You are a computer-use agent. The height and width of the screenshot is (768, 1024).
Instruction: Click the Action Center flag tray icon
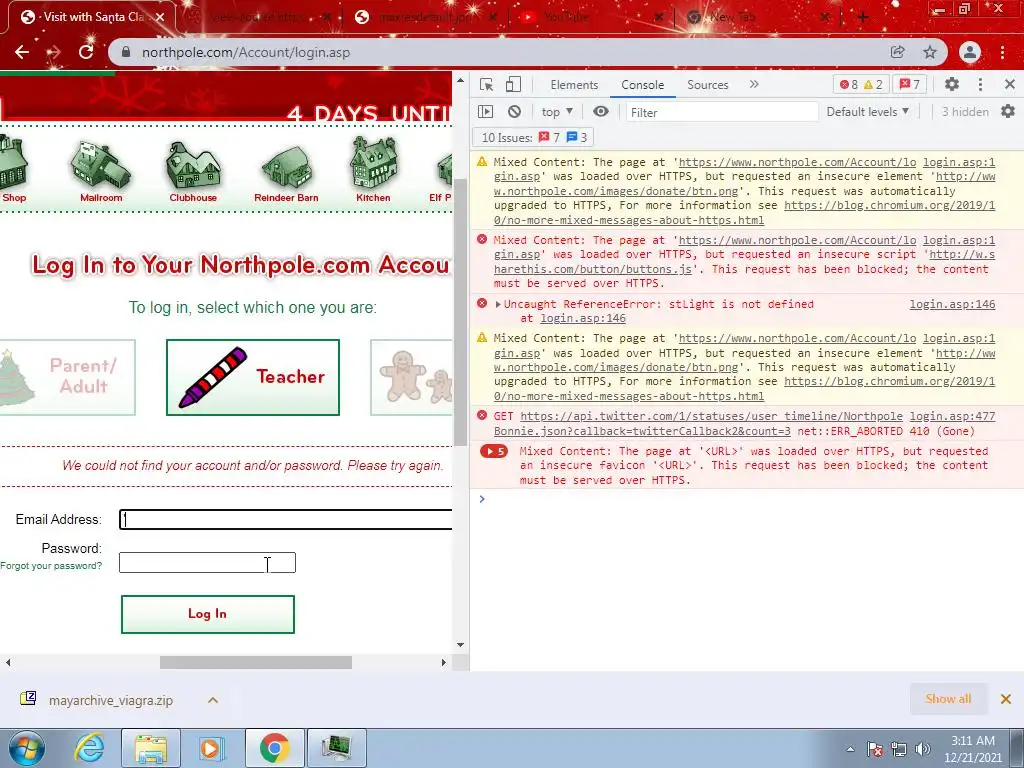point(875,749)
